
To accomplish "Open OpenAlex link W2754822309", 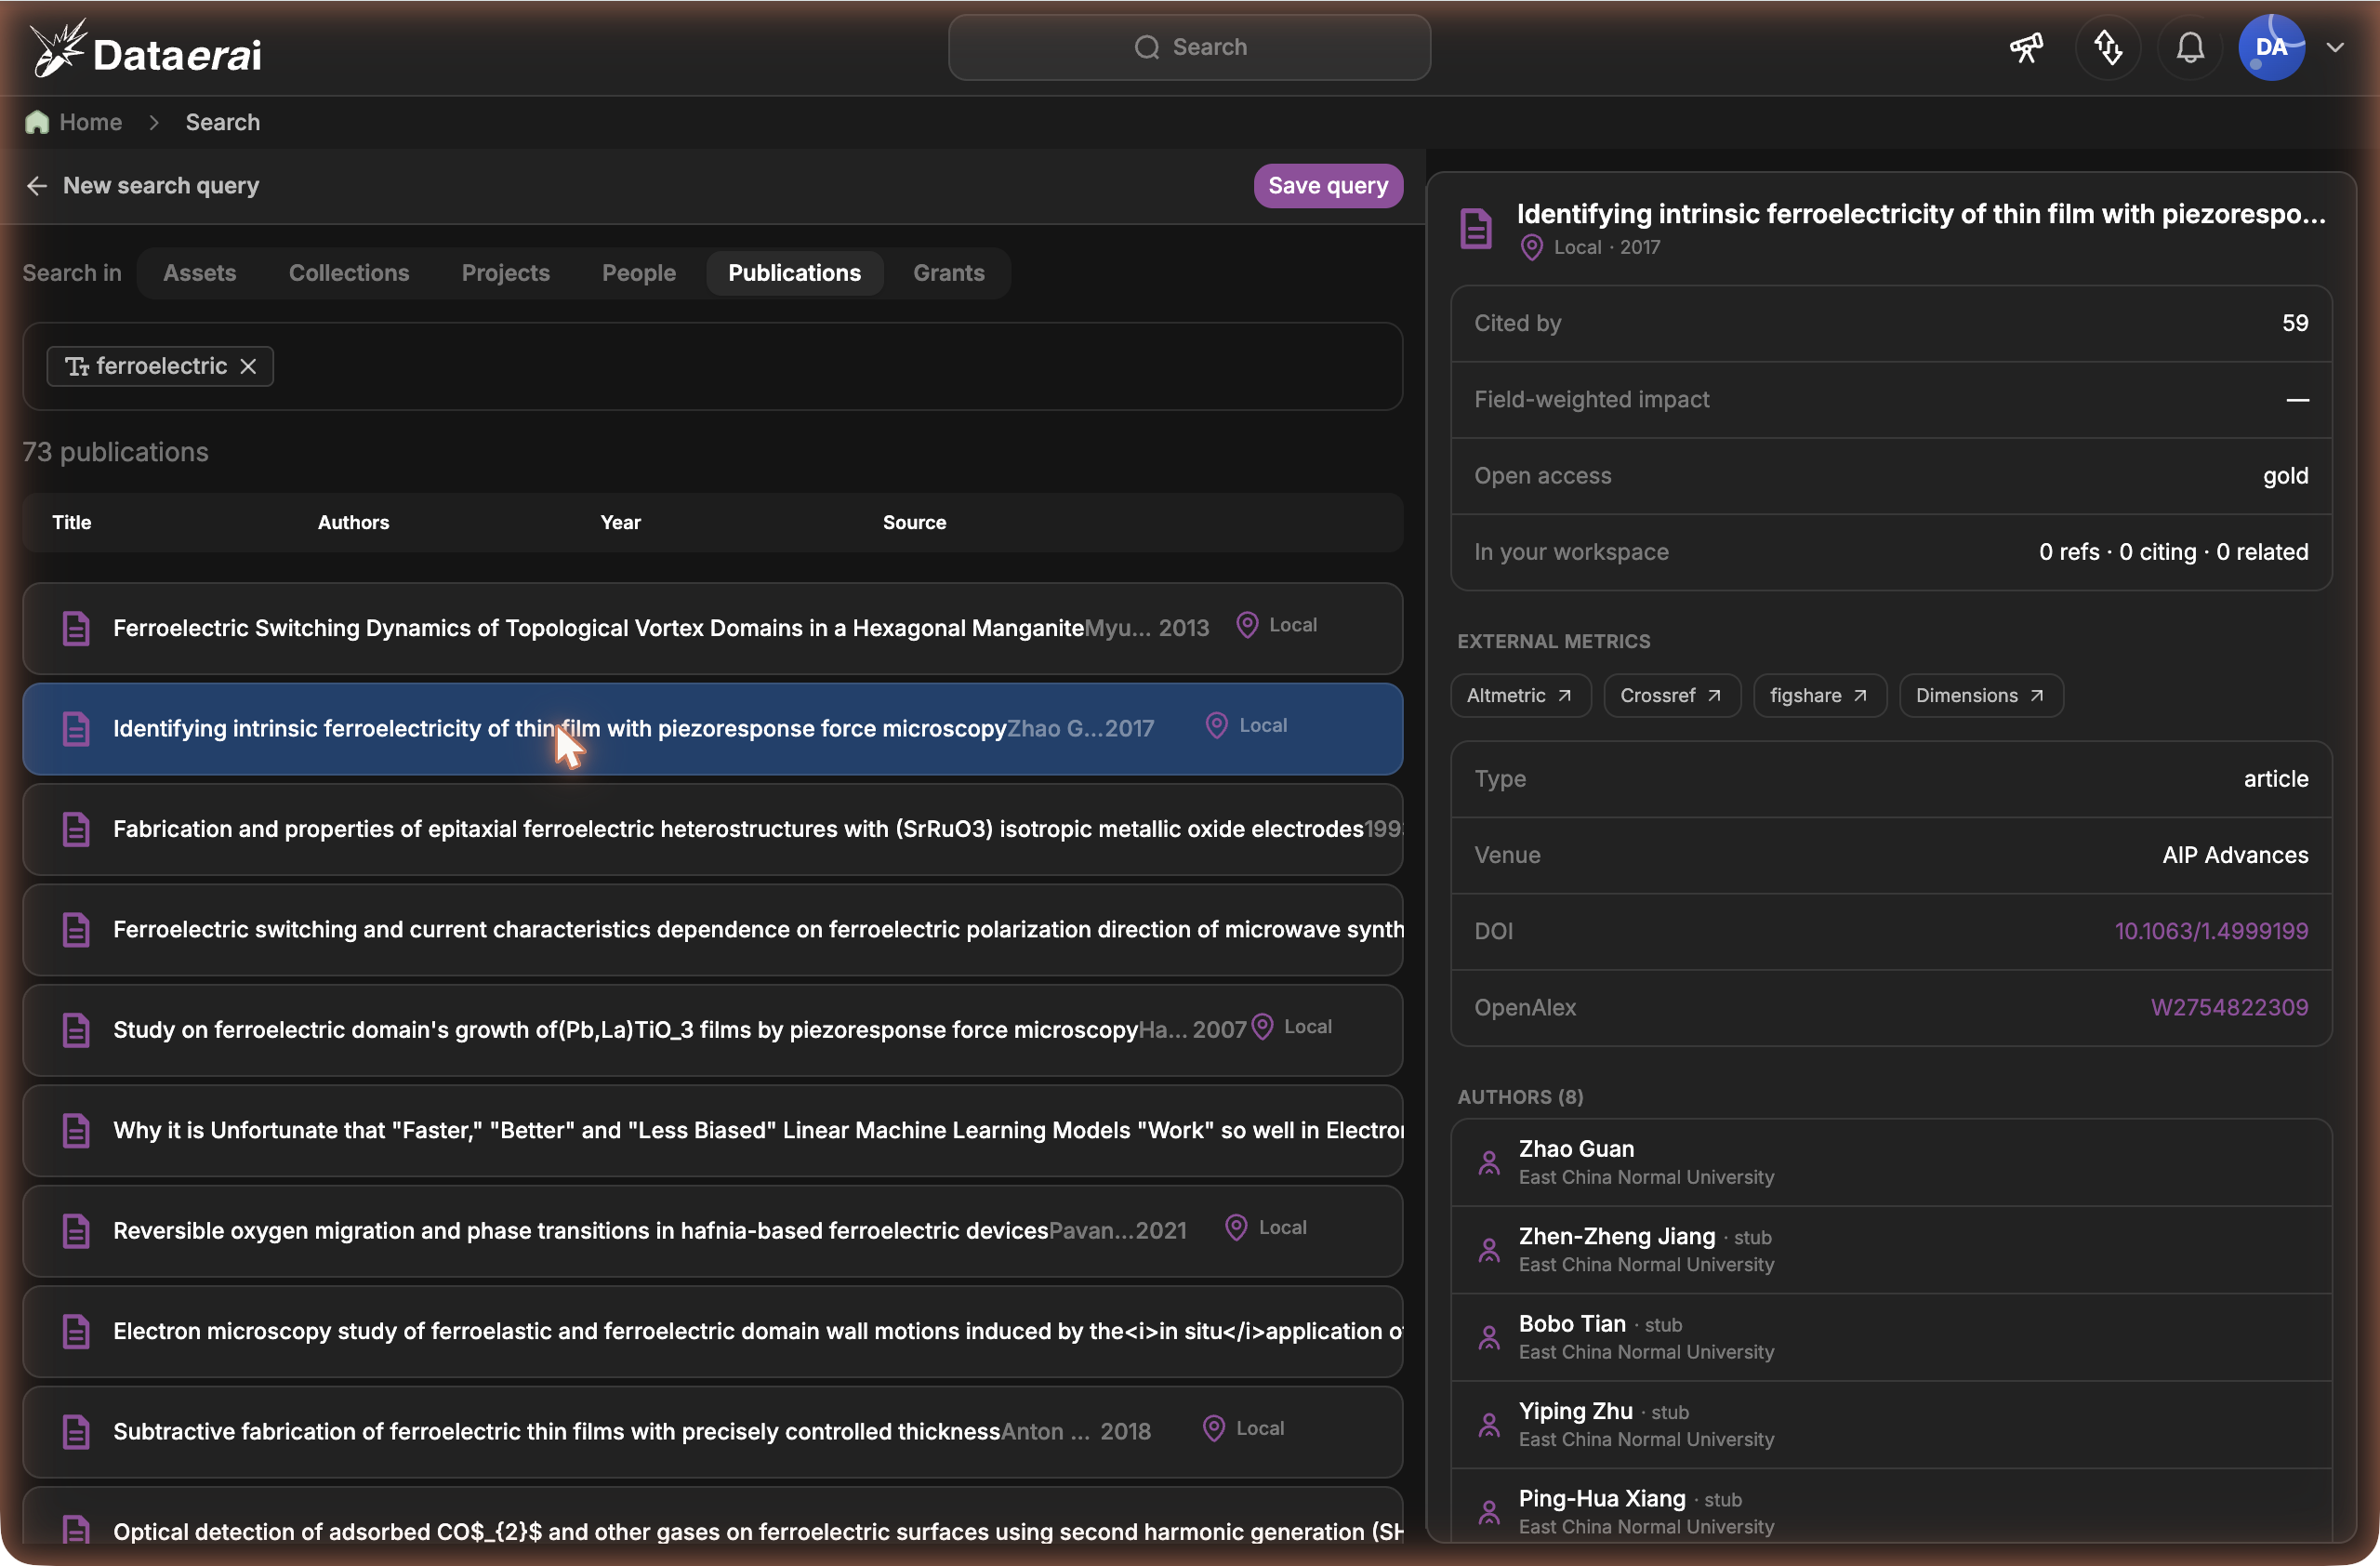I will (2229, 1007).
